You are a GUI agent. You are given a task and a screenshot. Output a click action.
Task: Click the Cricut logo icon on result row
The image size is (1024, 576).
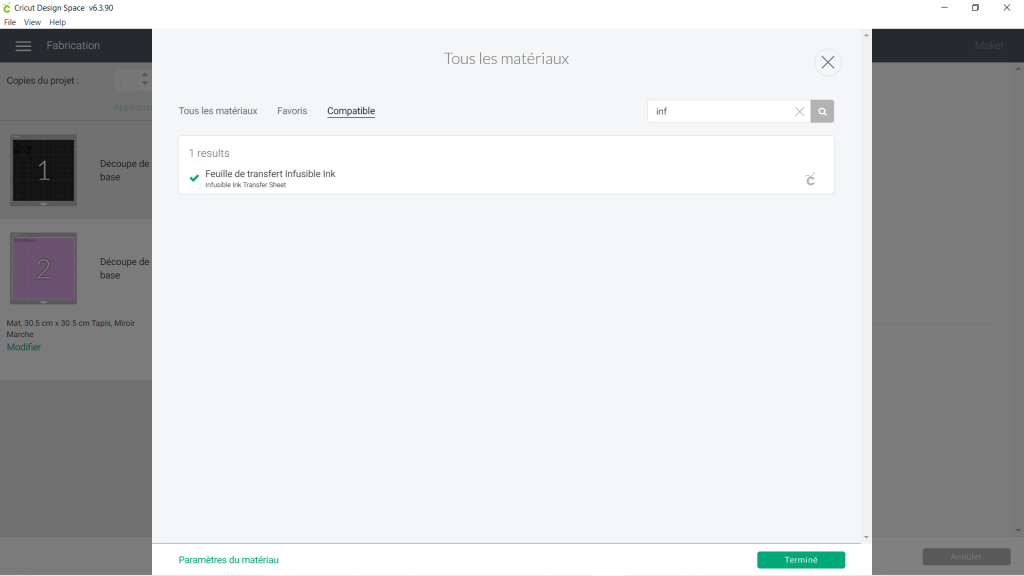[810, 179]
